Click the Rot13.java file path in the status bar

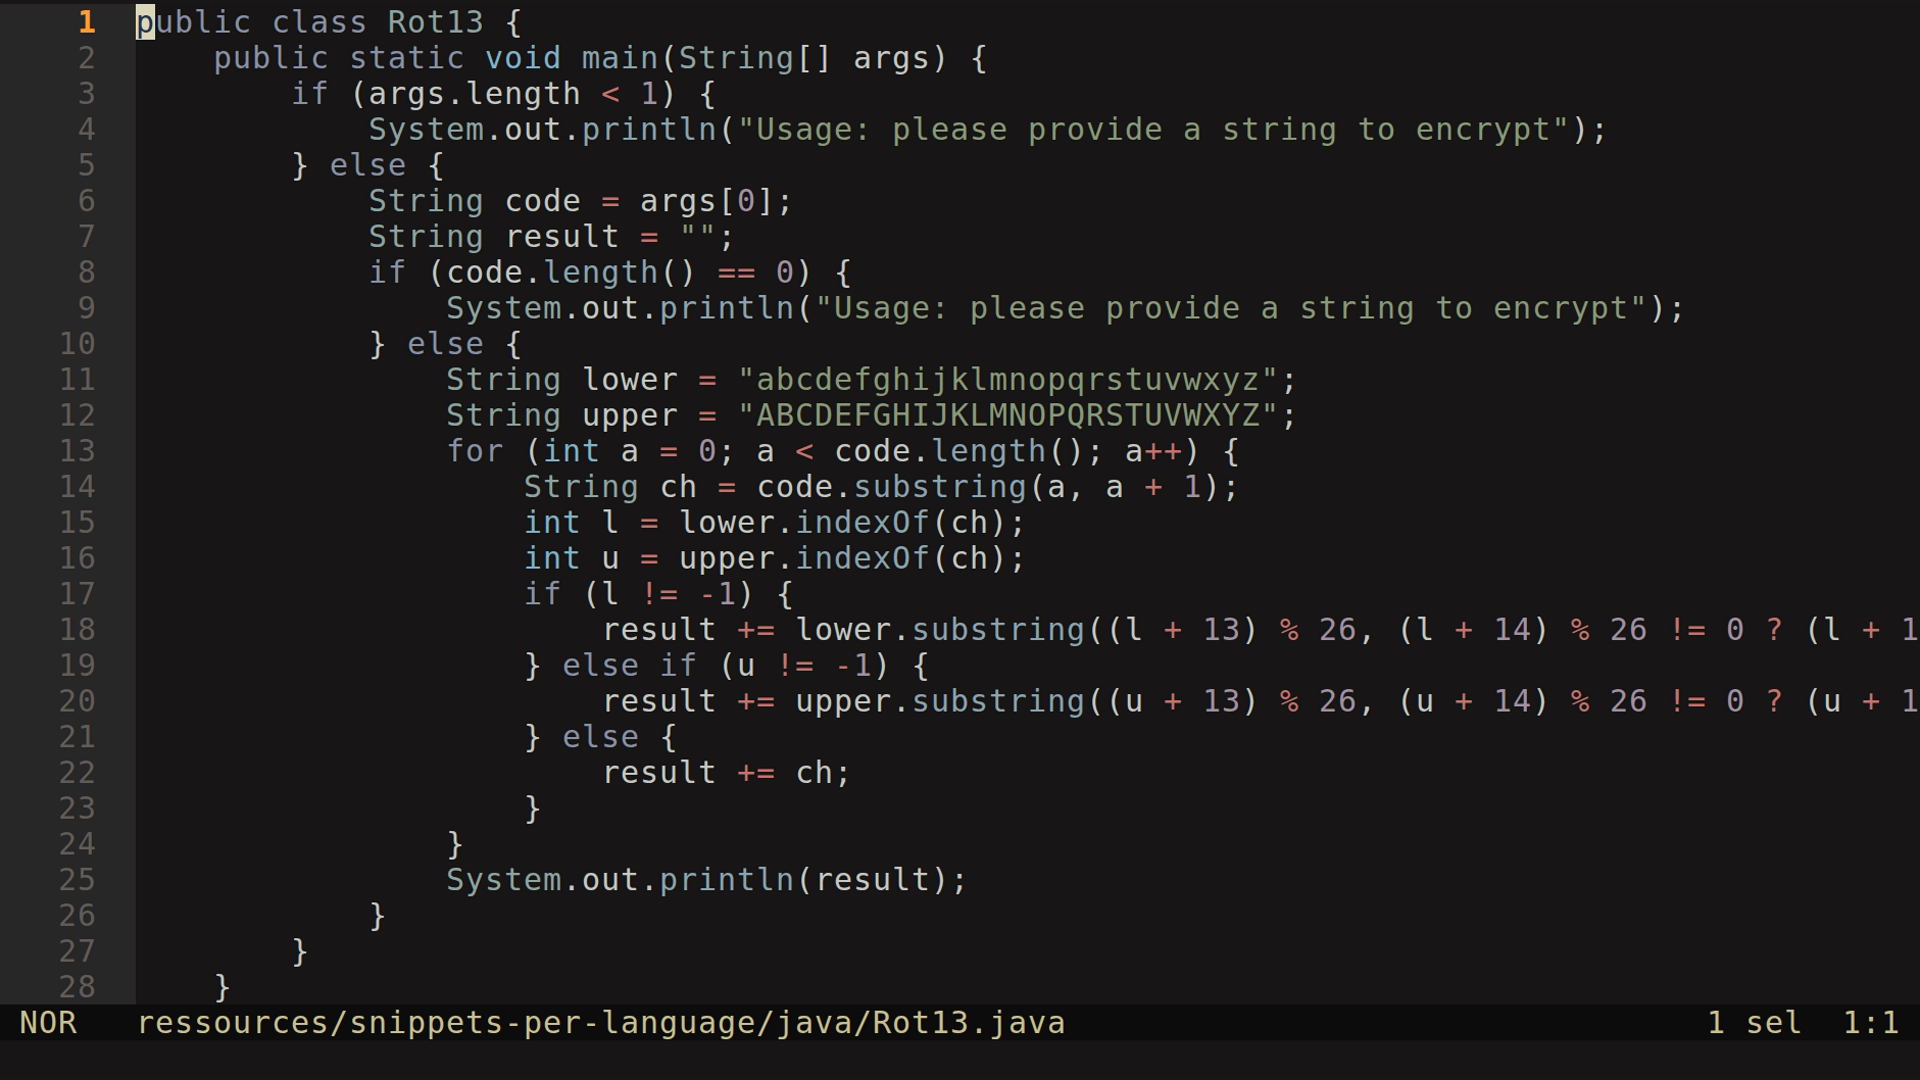[x=600, y=1022]
